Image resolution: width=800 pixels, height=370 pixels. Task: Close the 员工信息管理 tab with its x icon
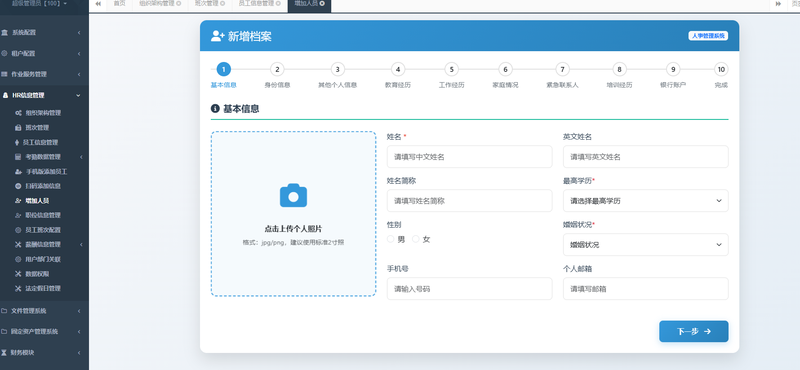point(278,3)
